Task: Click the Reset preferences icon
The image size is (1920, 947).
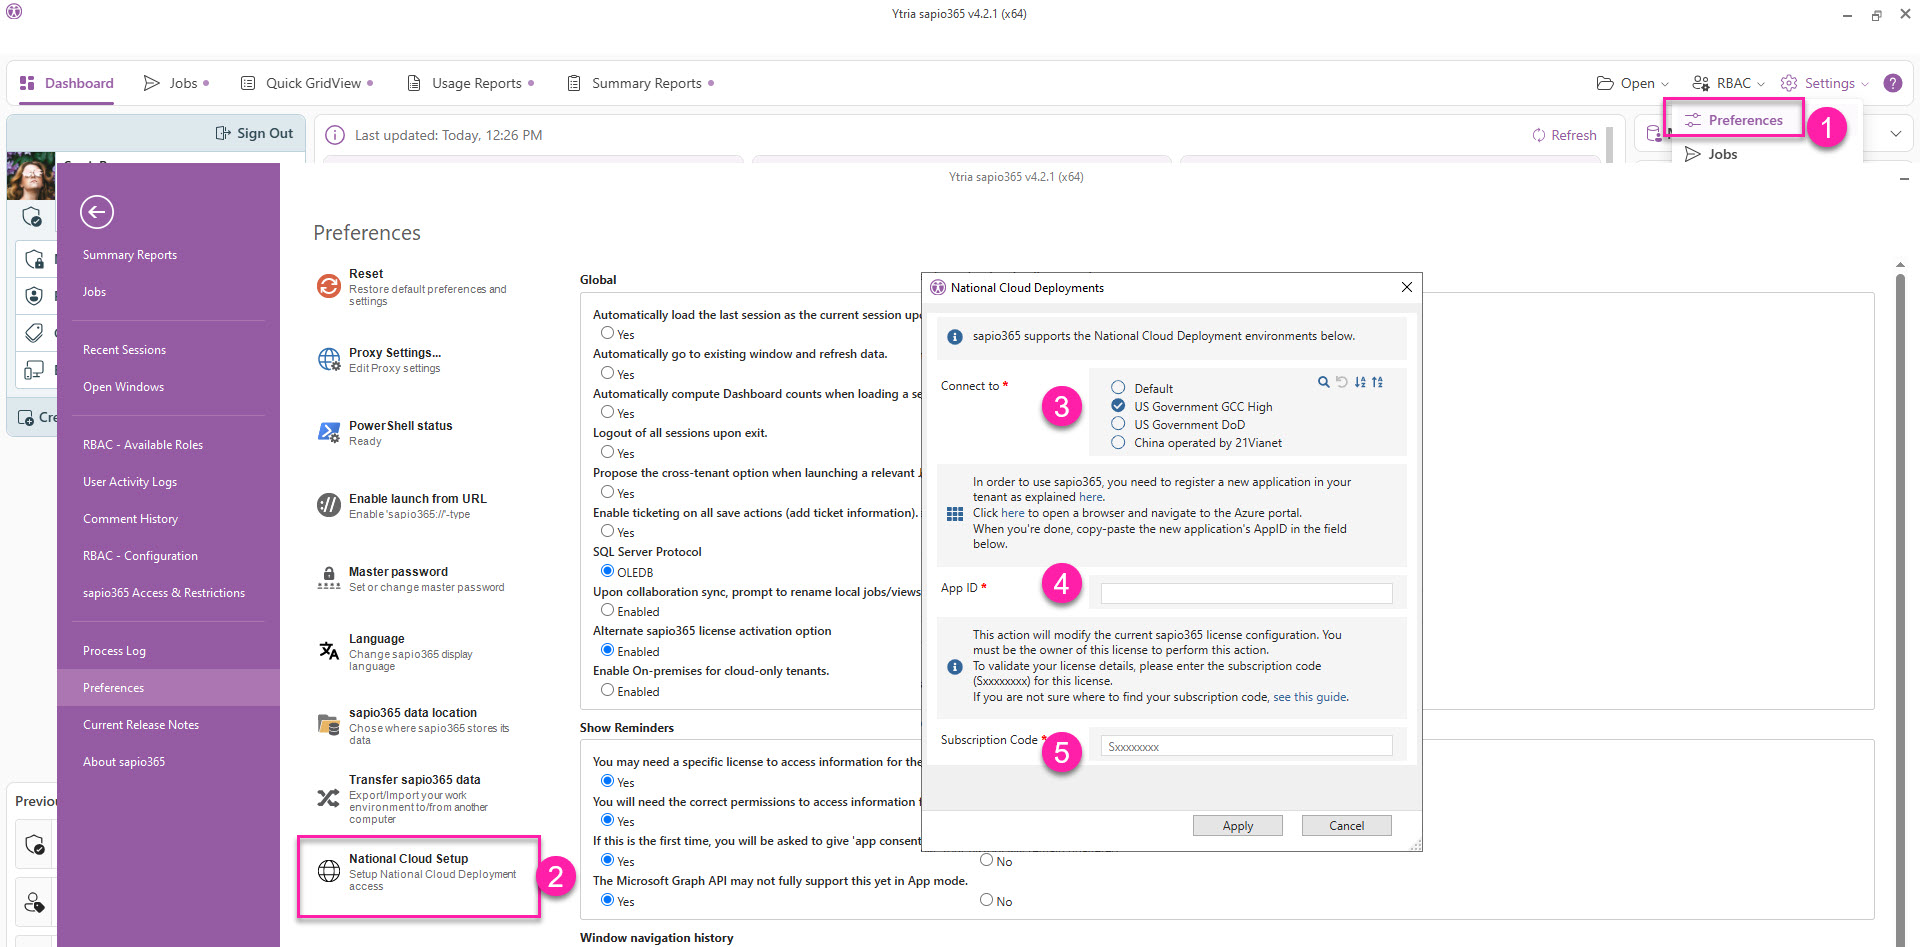Action: 329,286
